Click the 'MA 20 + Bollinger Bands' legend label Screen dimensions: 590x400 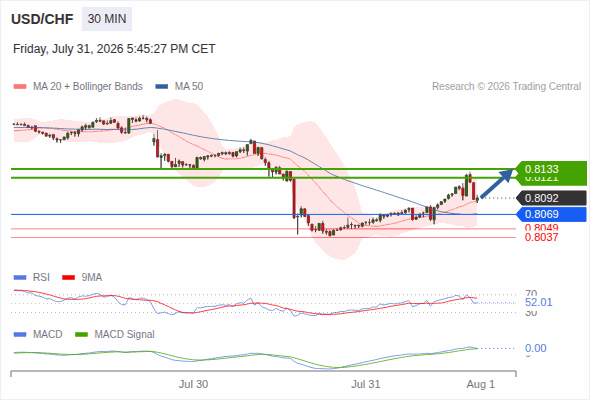tap(88, 87)
